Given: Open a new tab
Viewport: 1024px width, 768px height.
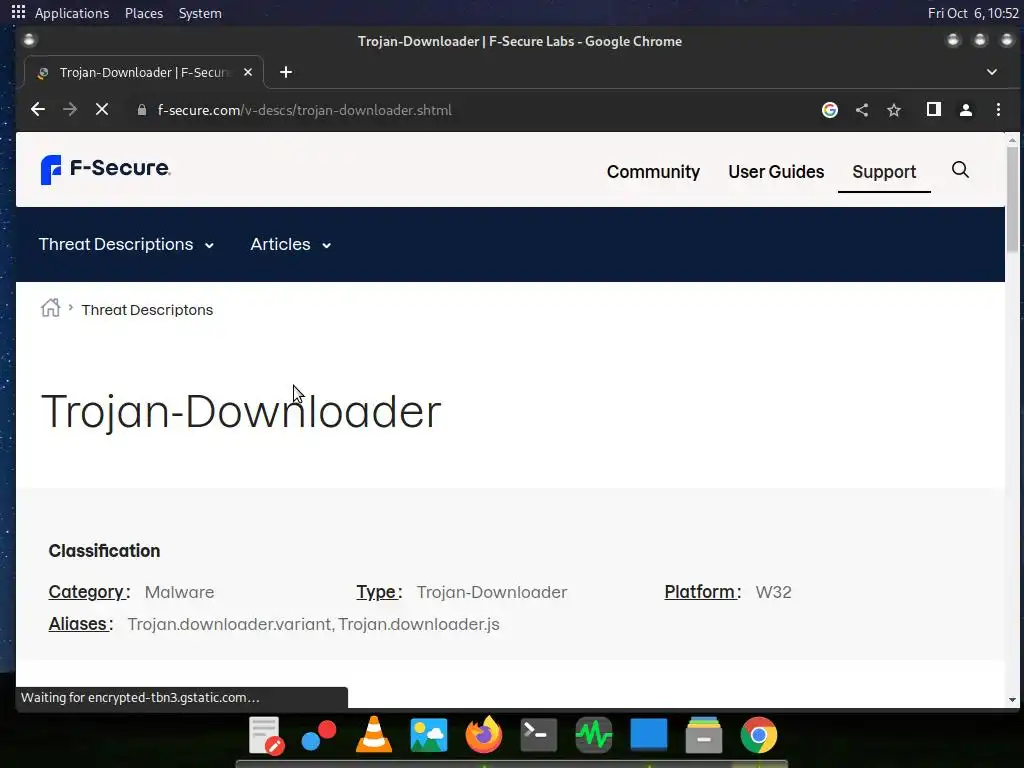Looking at the screenshot, I should coord(286,72).
